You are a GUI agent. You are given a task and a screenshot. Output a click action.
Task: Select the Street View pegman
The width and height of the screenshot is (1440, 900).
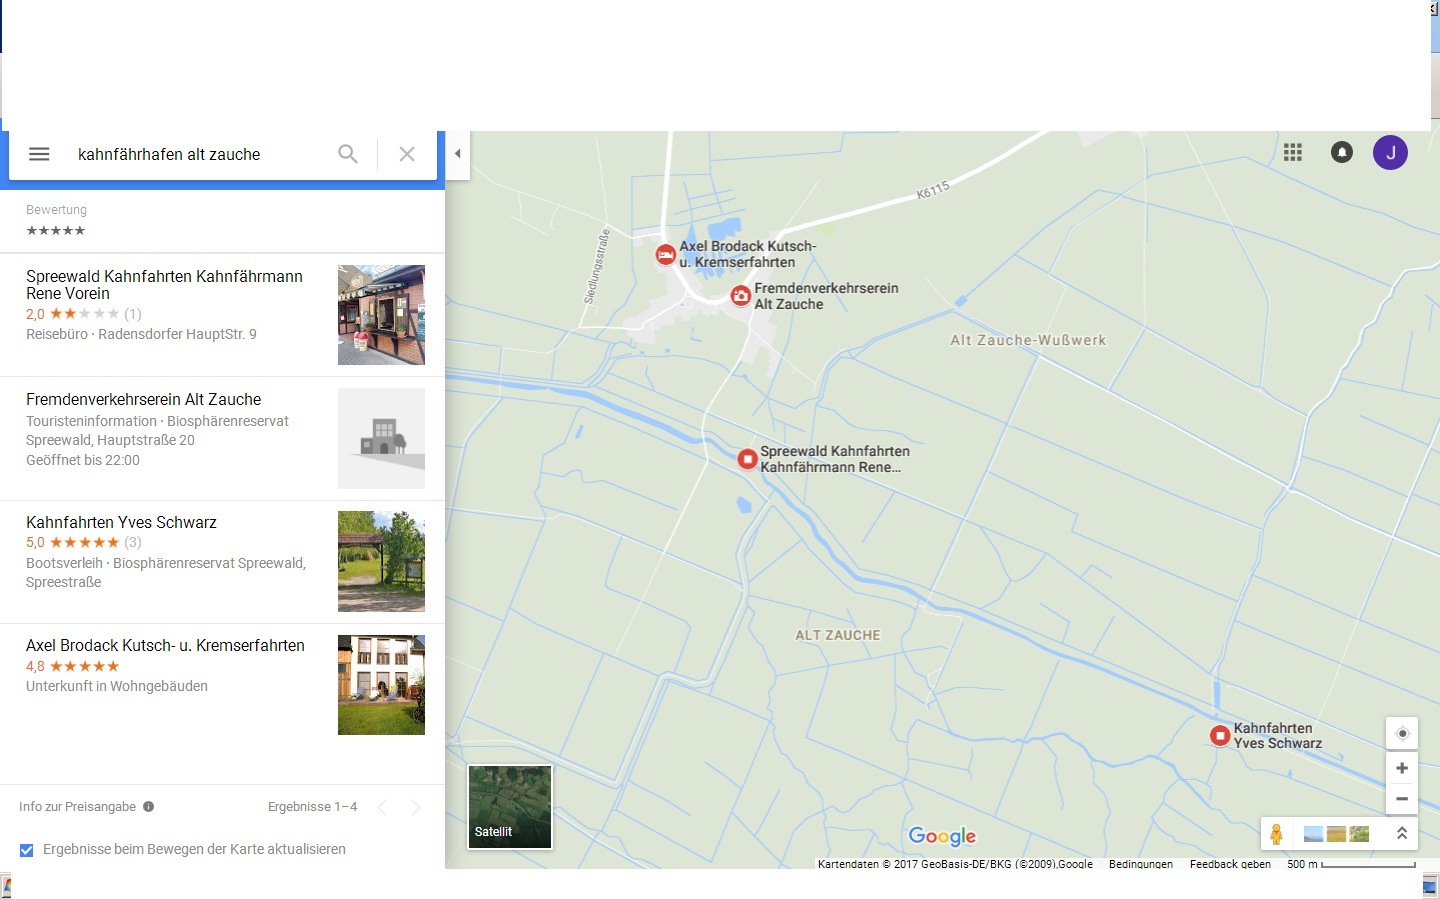tap(1276, 834)
